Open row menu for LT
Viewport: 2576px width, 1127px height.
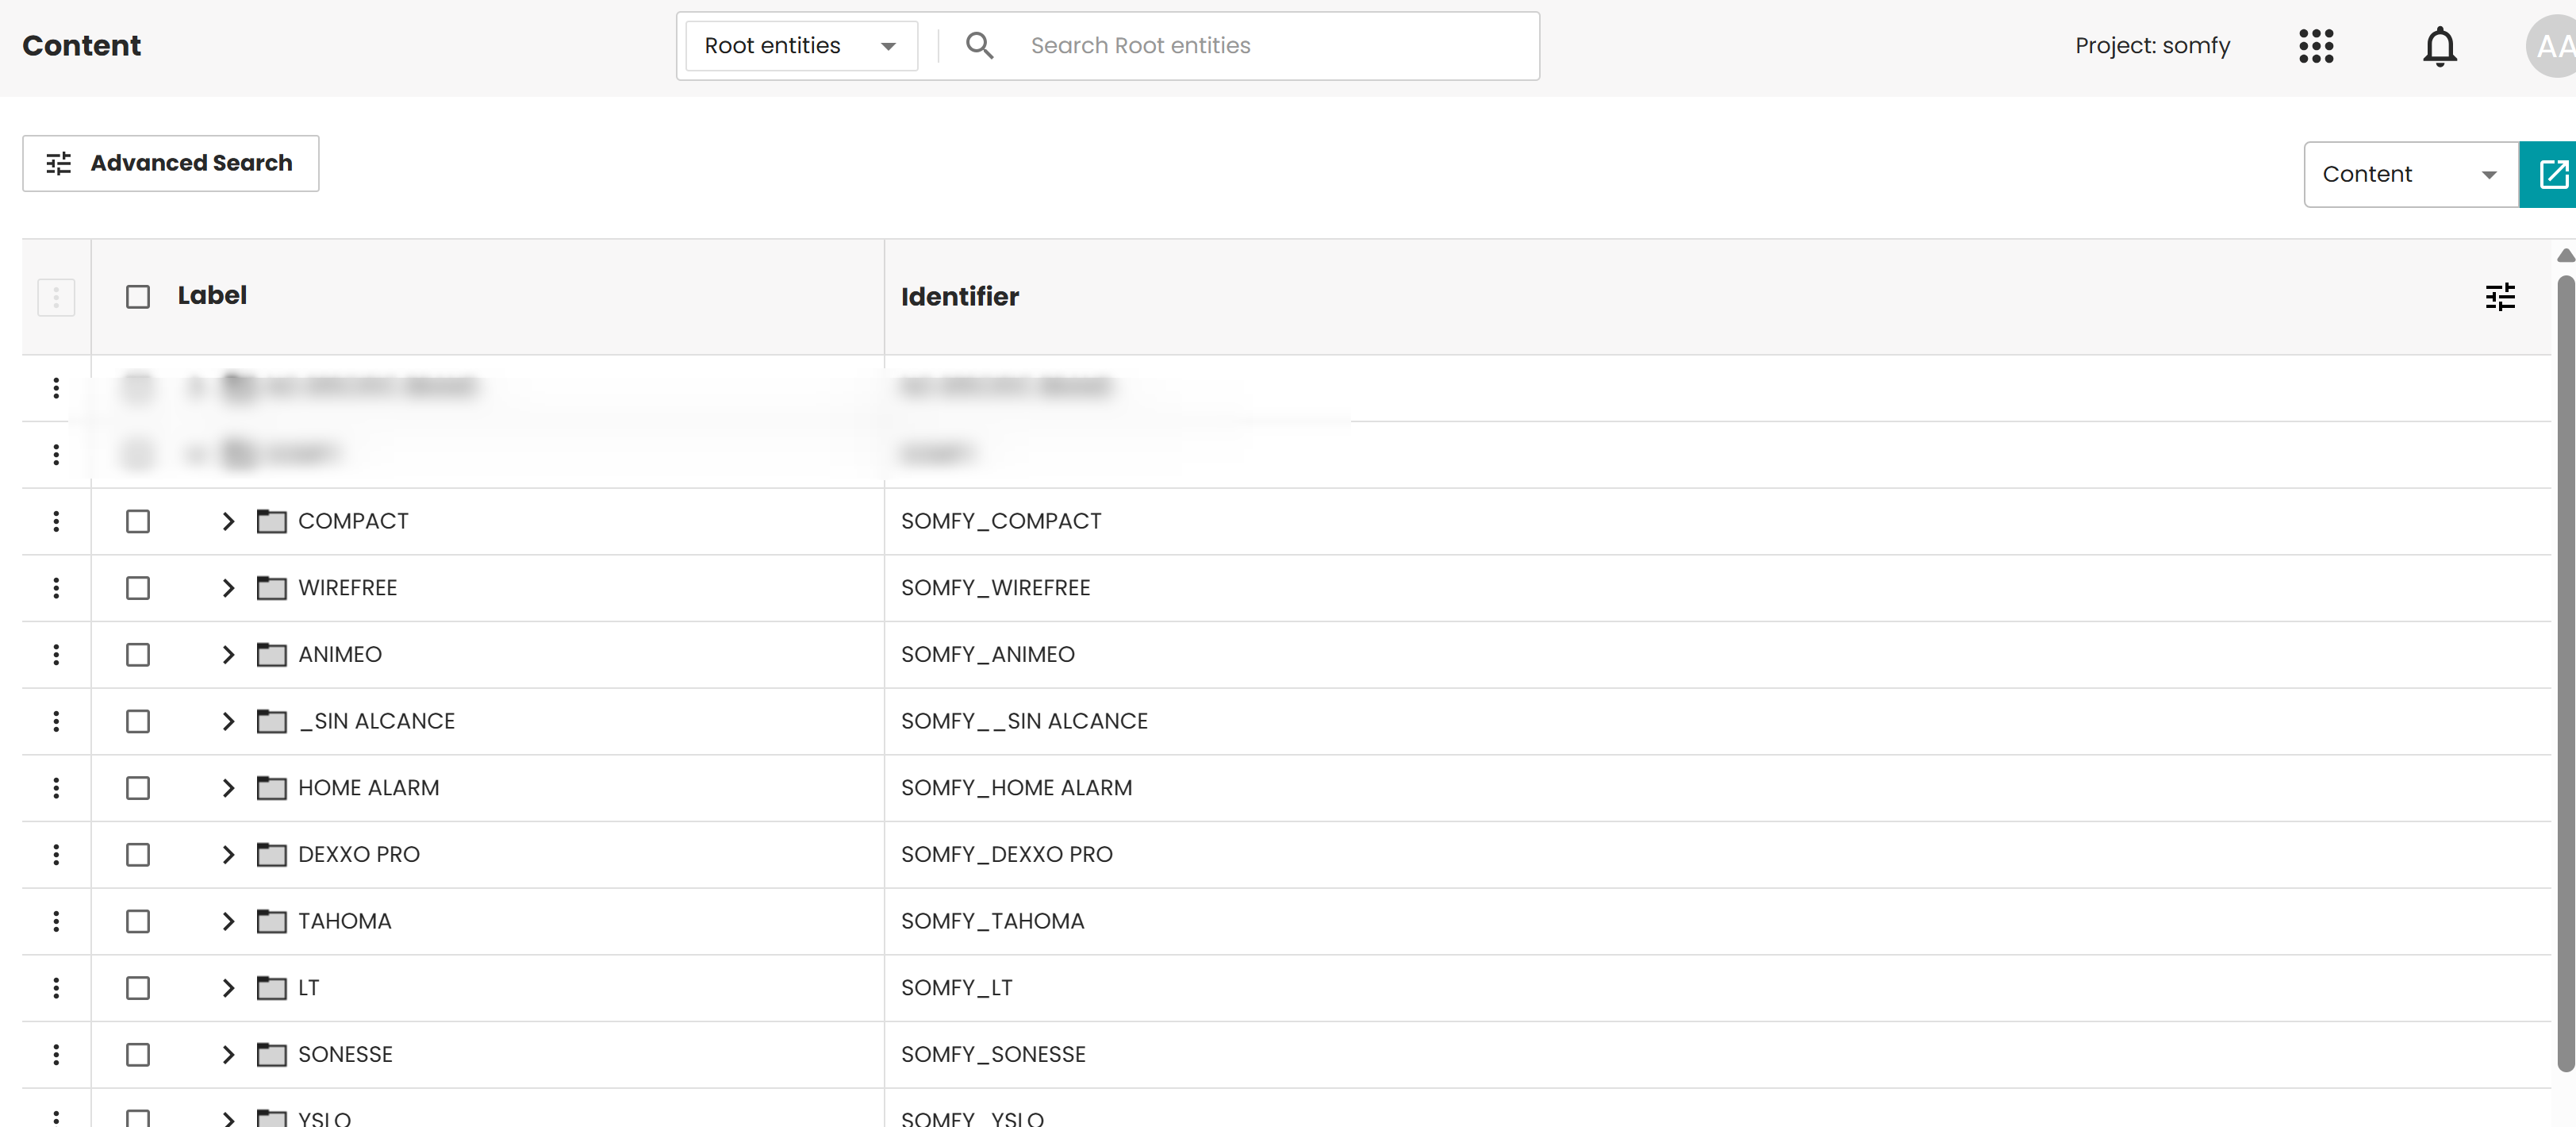pyautogui.click(x=56, y=988)
